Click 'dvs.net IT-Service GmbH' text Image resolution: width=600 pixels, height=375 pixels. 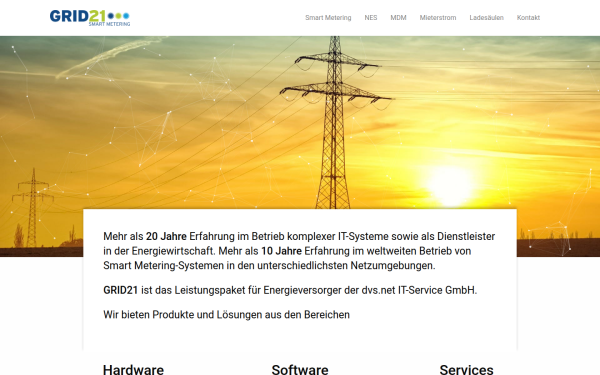[x=418, y=290]
